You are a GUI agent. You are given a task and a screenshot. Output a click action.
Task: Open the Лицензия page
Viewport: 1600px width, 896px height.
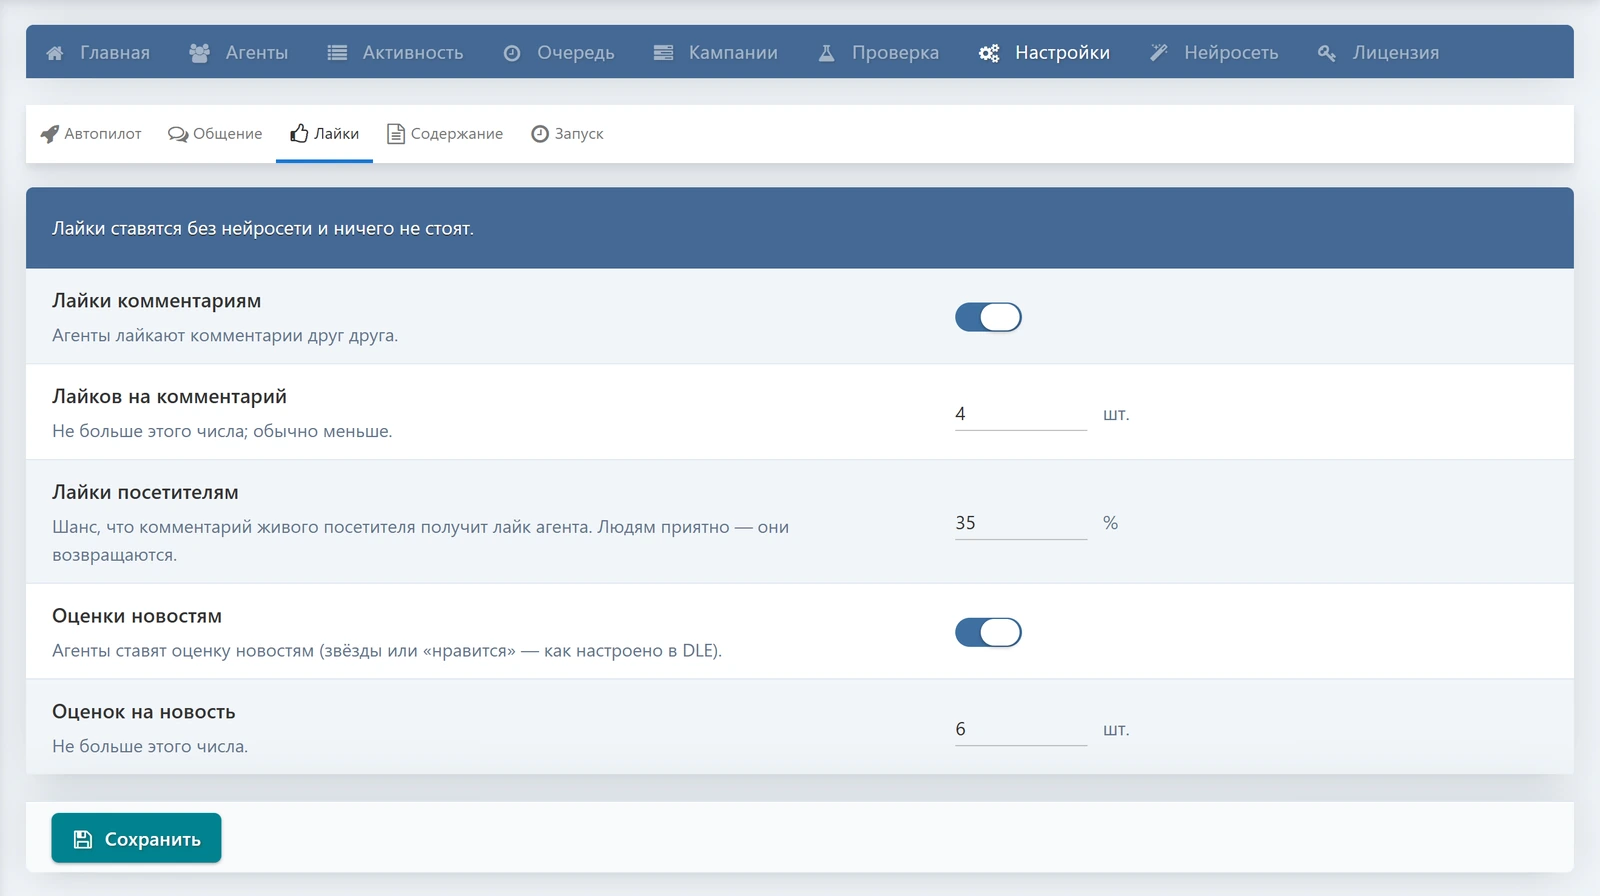(1379, 53)
